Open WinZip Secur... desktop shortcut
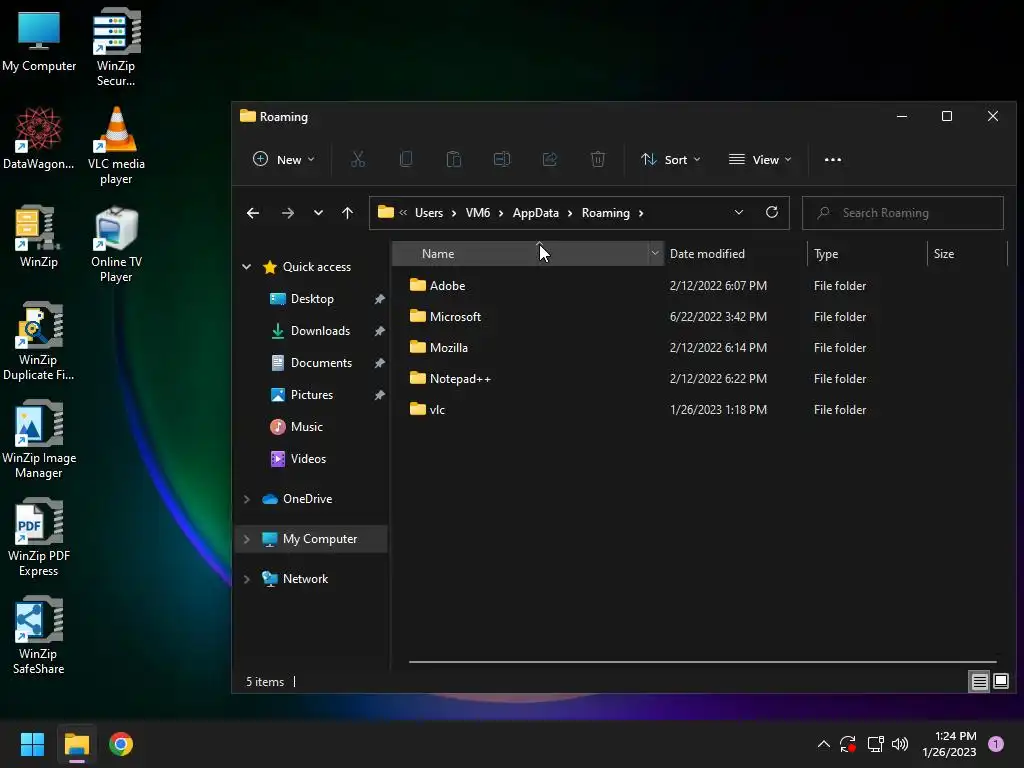The image size is (1024, 768). tap(116, 47)
